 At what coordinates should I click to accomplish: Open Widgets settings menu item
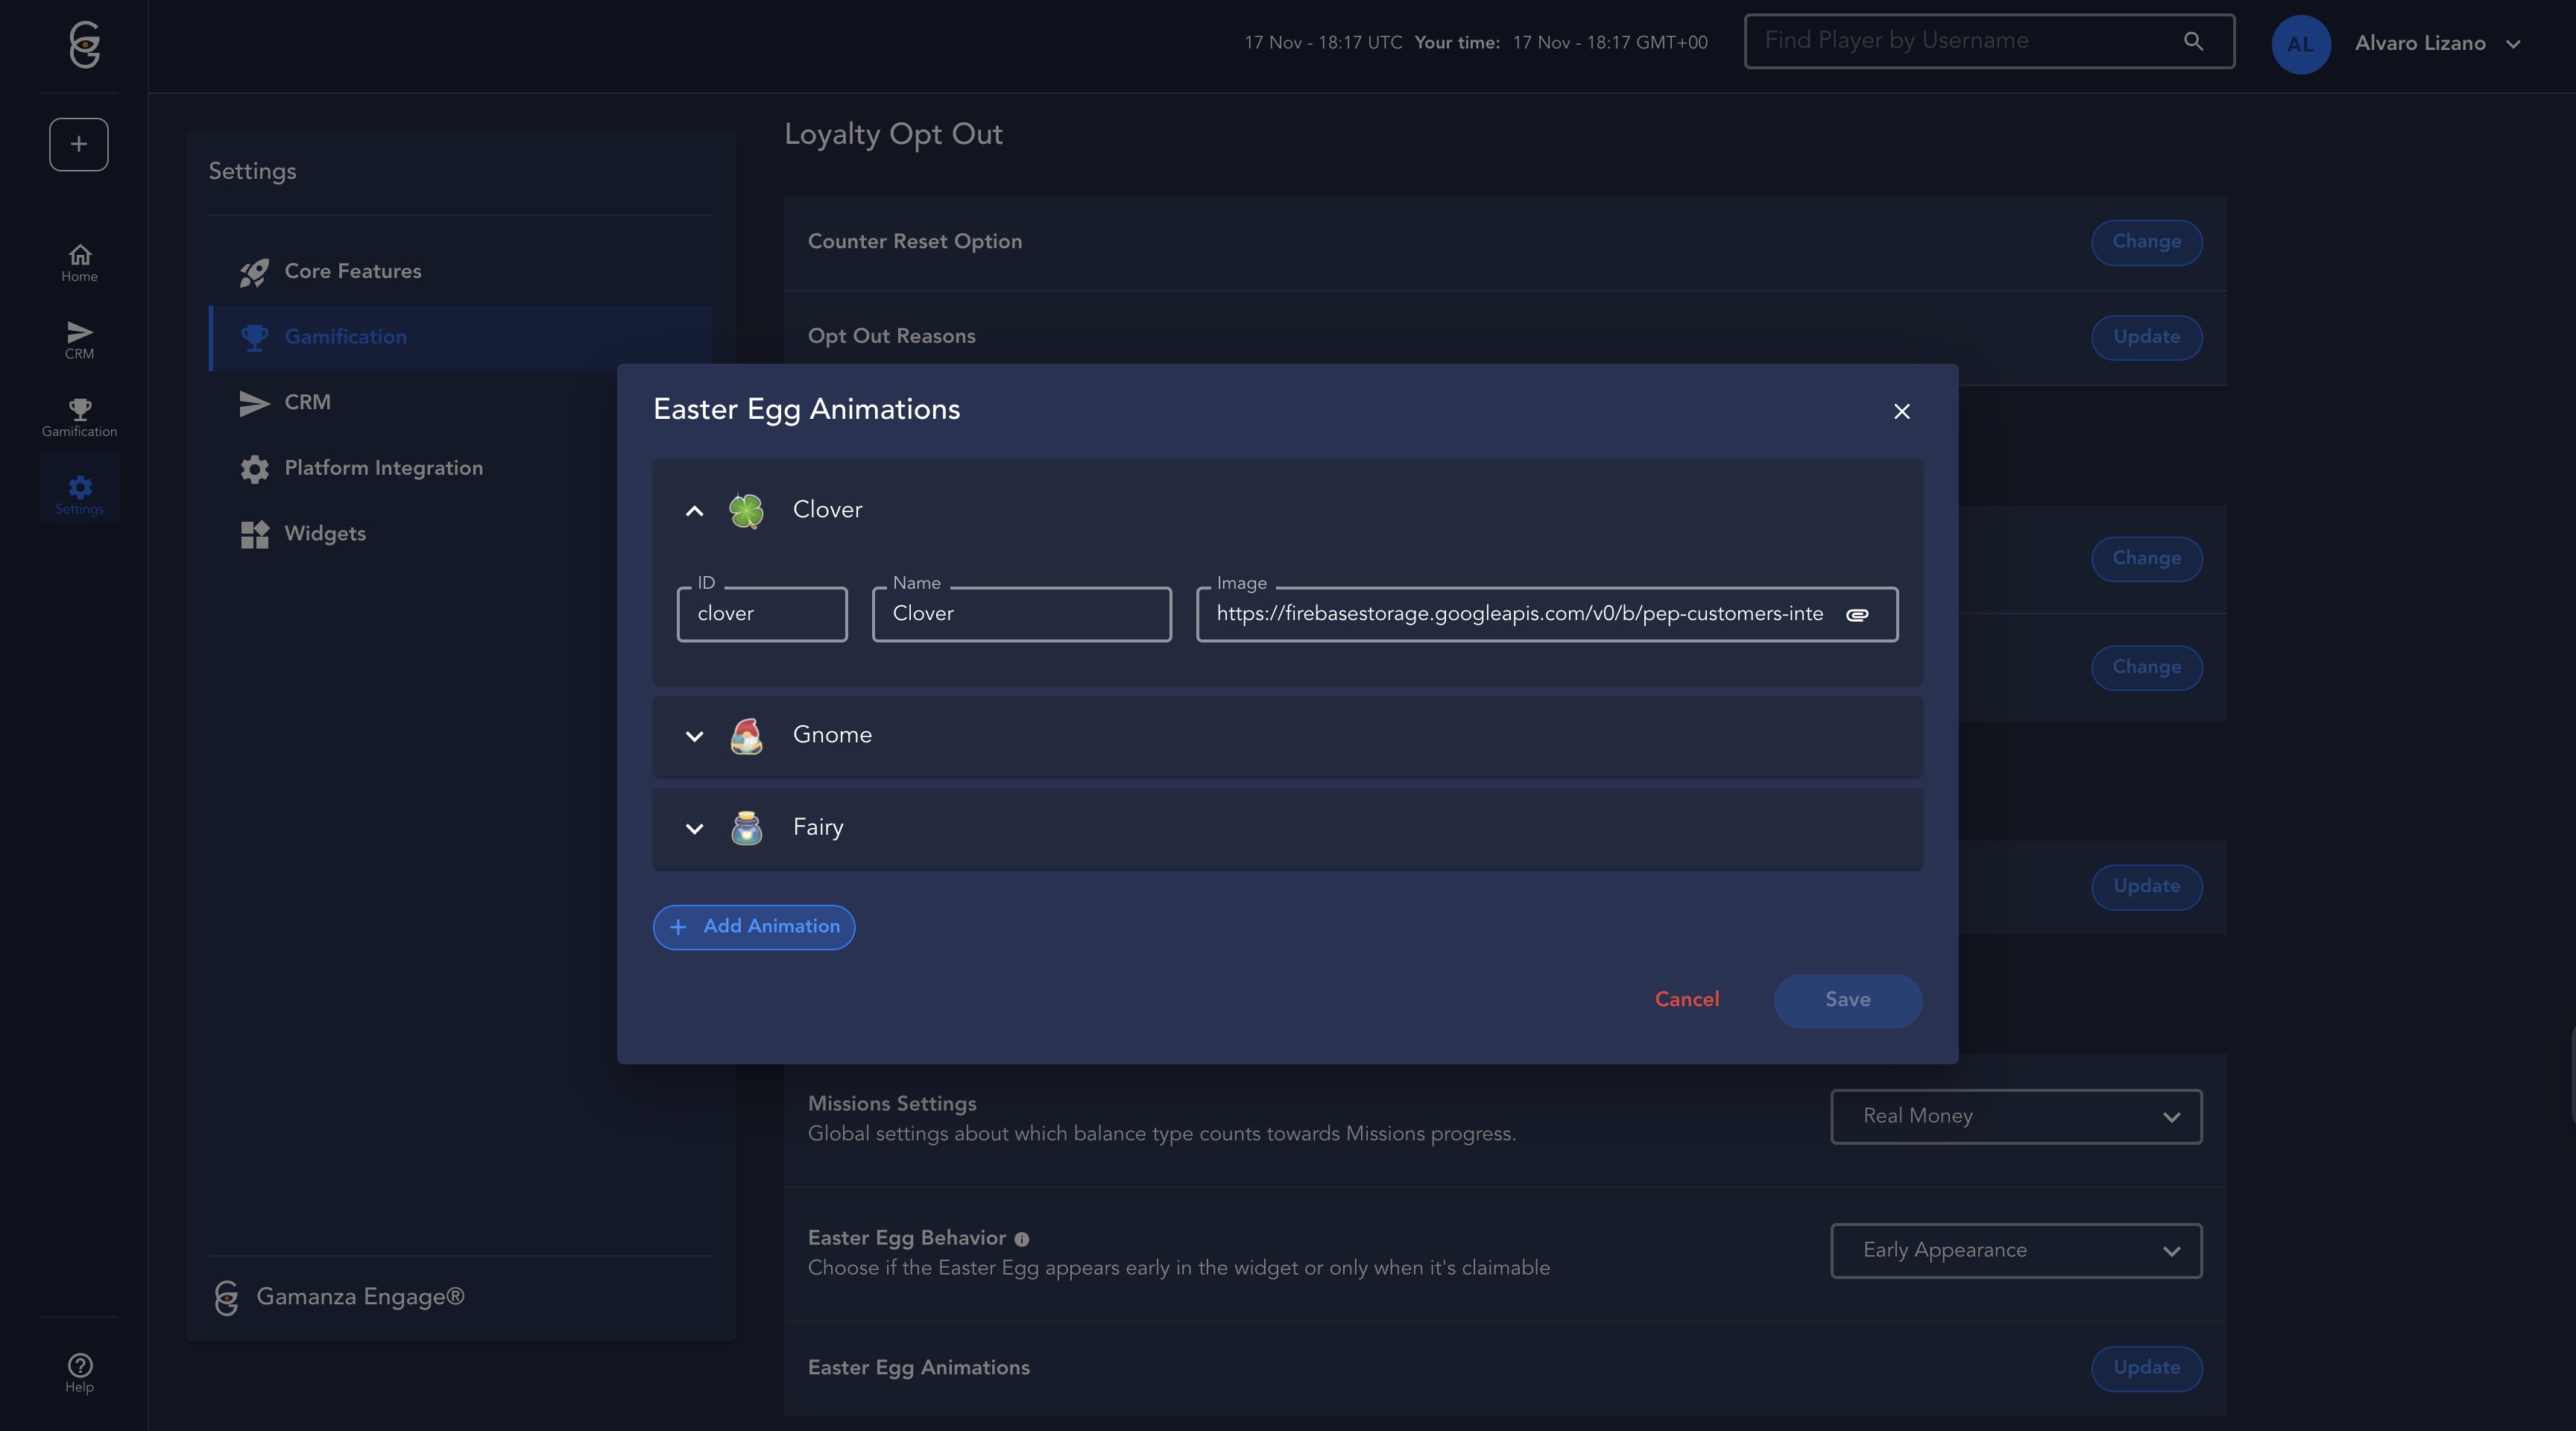pos(324,534)
